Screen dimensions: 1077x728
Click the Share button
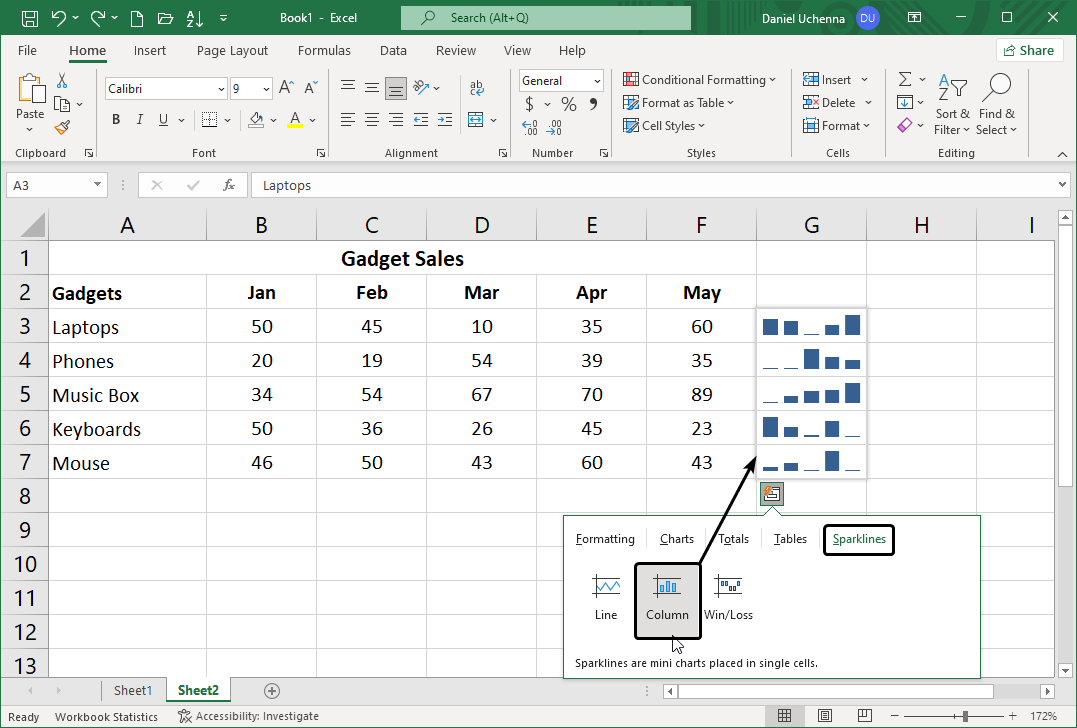coord(1029,49)
